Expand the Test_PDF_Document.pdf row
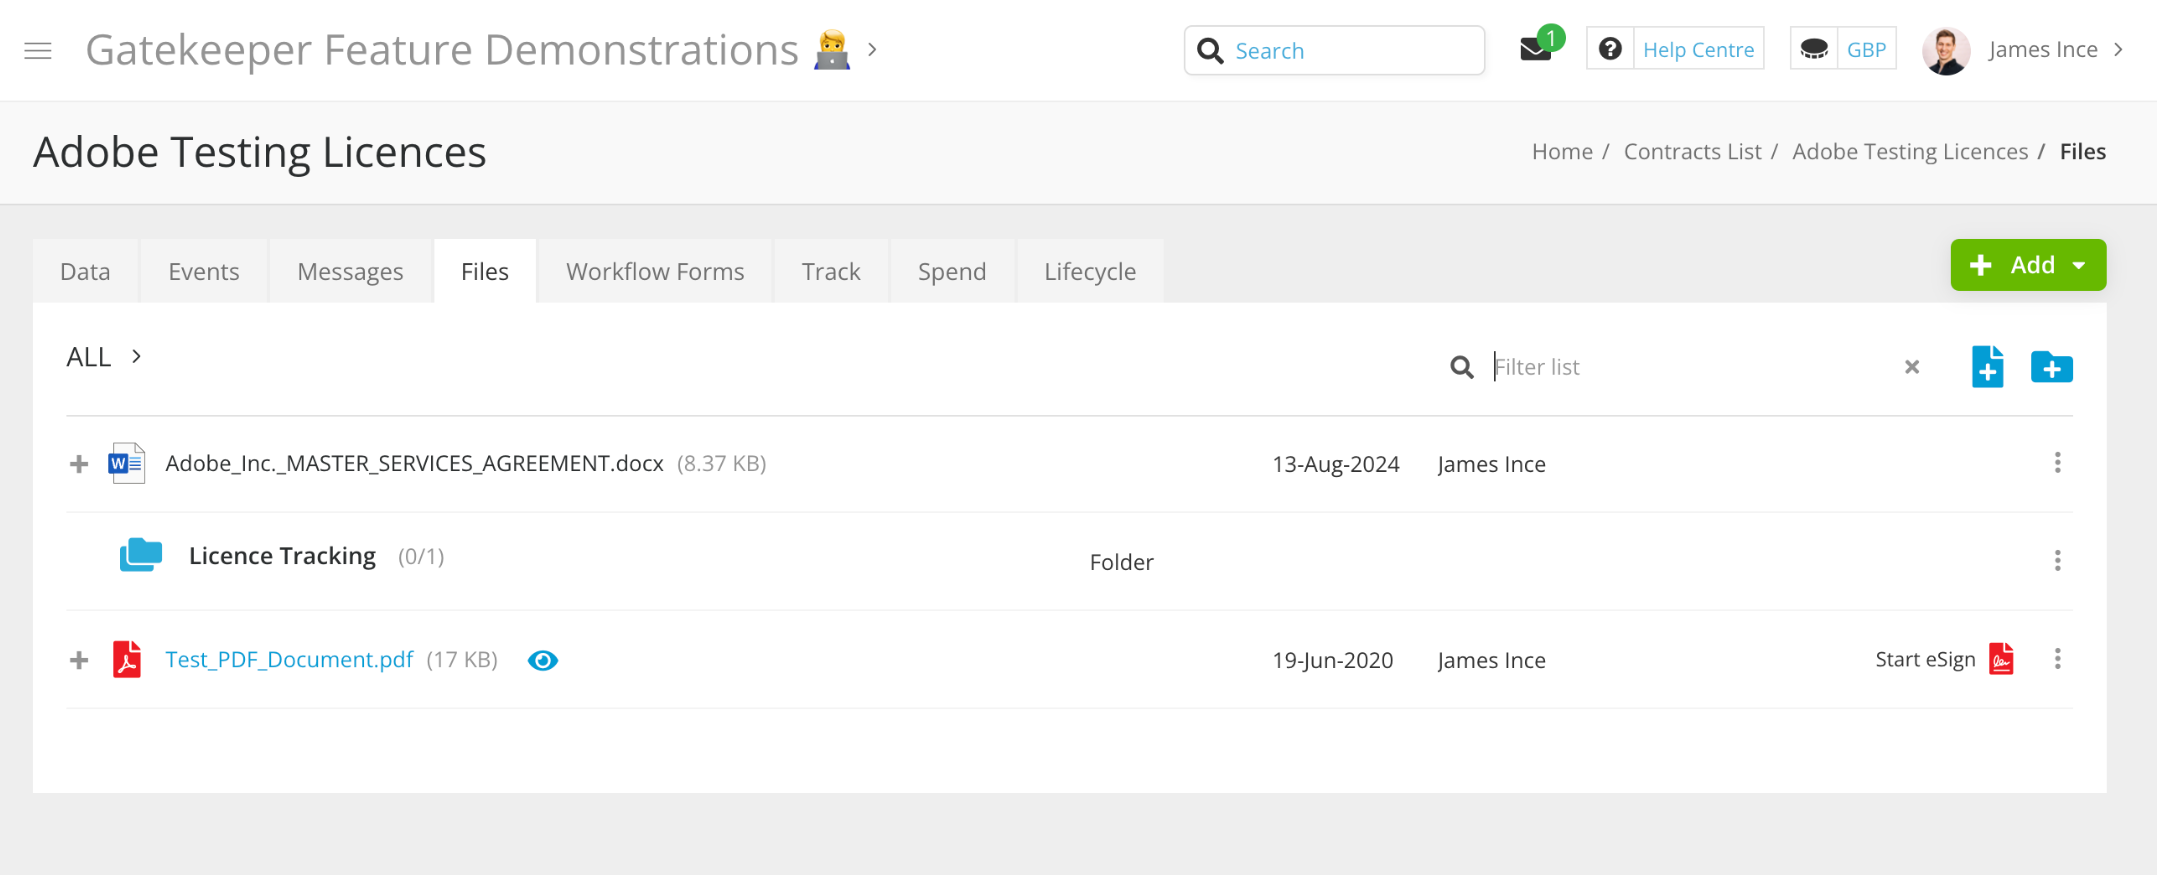2157x875 pixels. pyautogui.click(x=79, y=660)
